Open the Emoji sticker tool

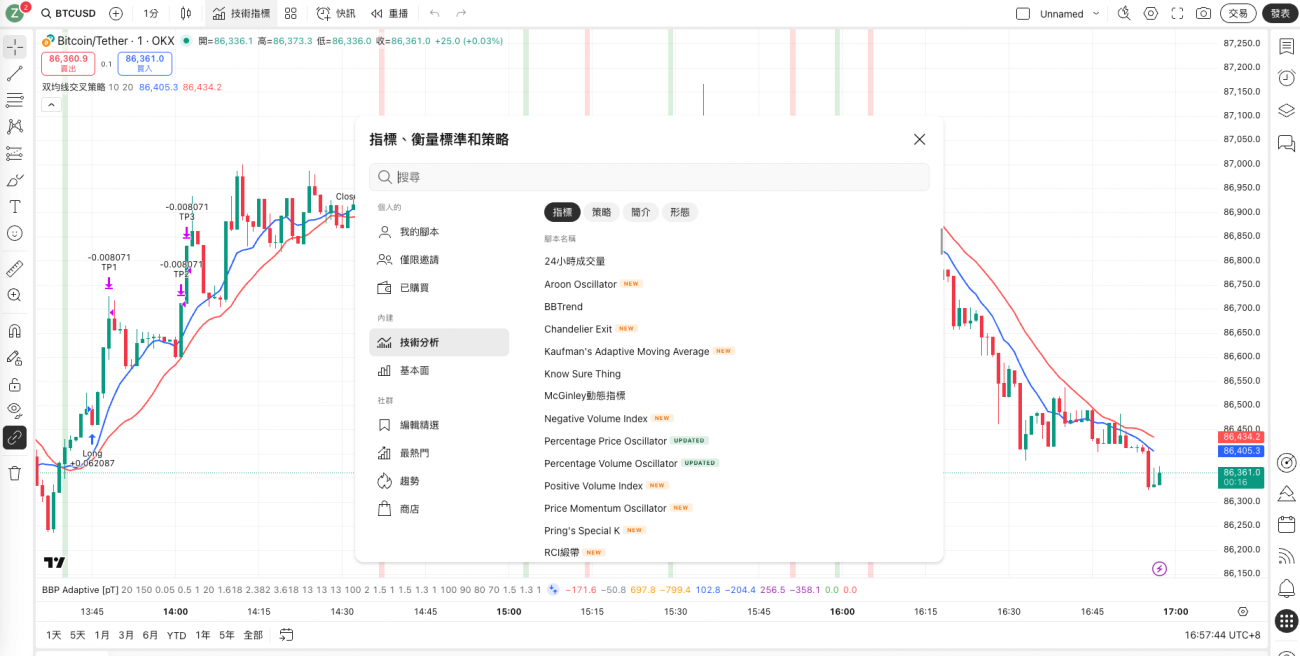[14, 233]
